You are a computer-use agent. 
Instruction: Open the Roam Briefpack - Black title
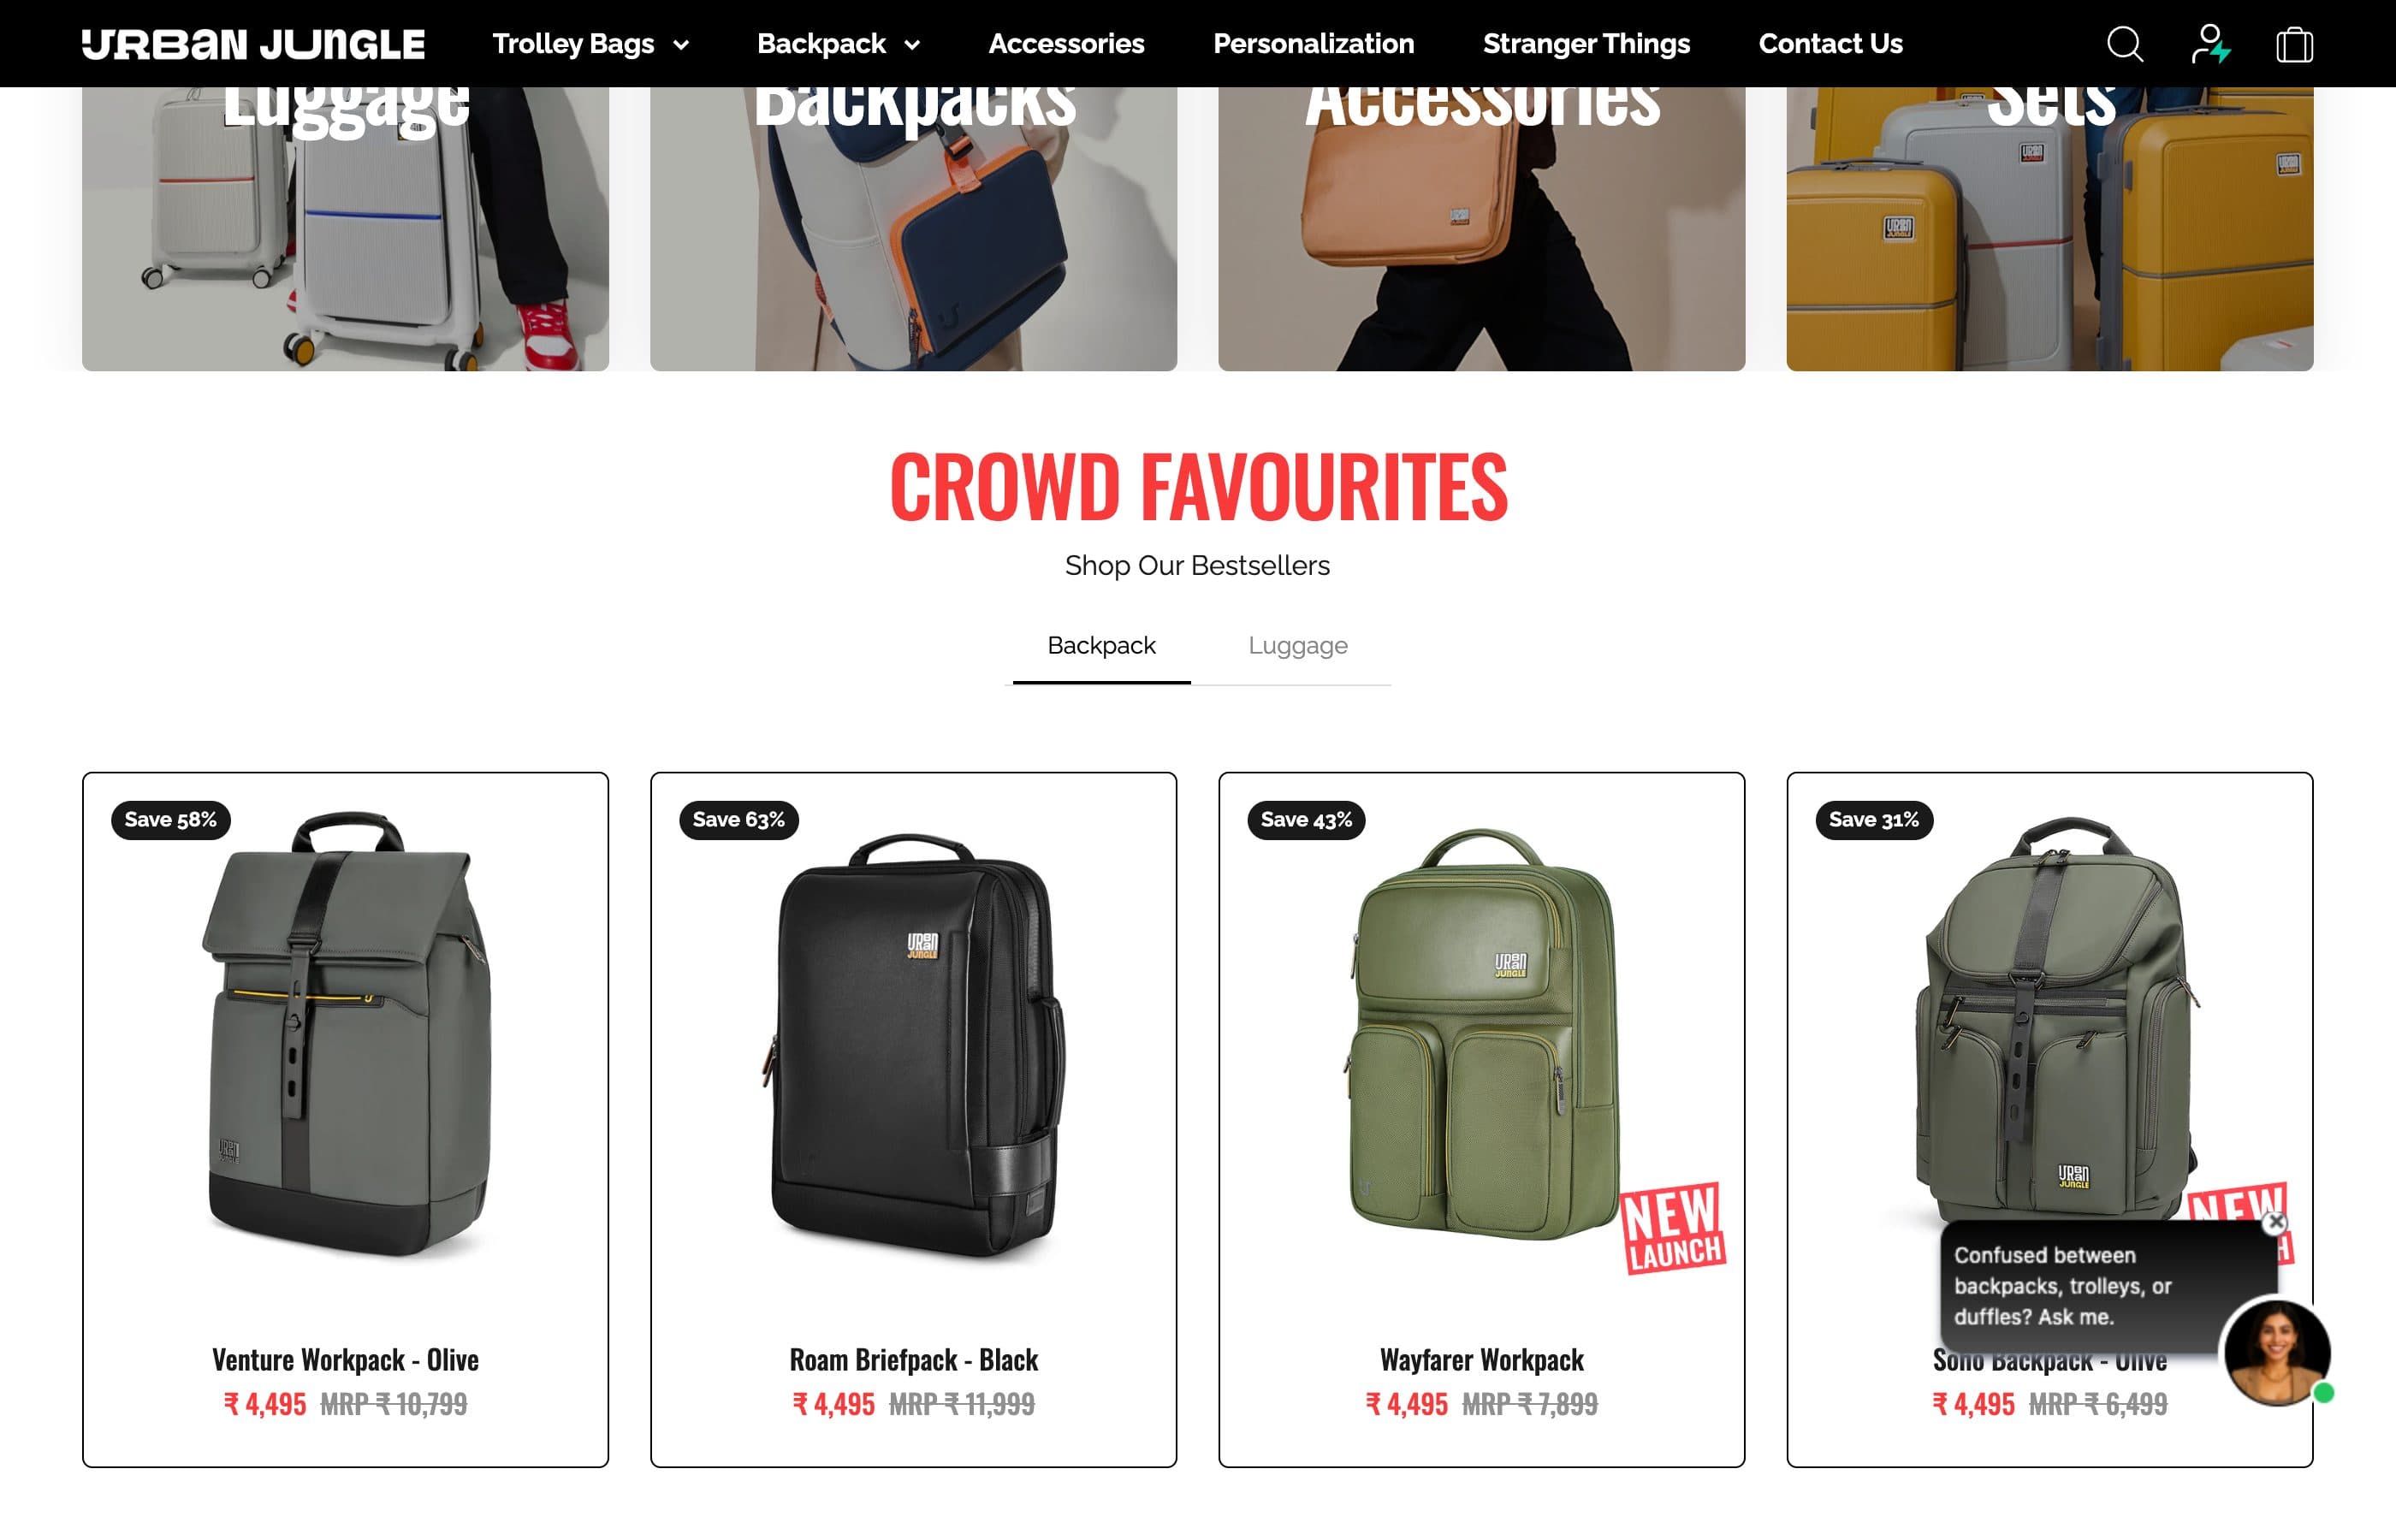[913, 1360]
